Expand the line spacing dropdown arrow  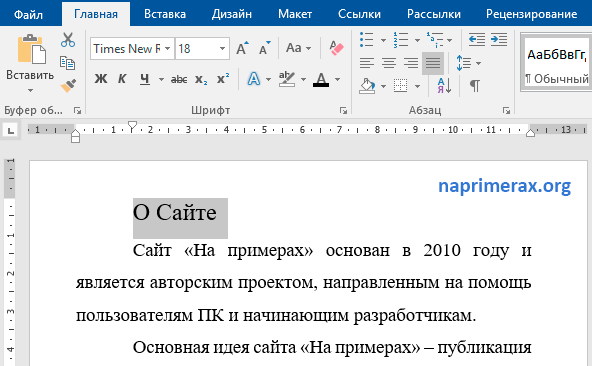pos(478,63)
